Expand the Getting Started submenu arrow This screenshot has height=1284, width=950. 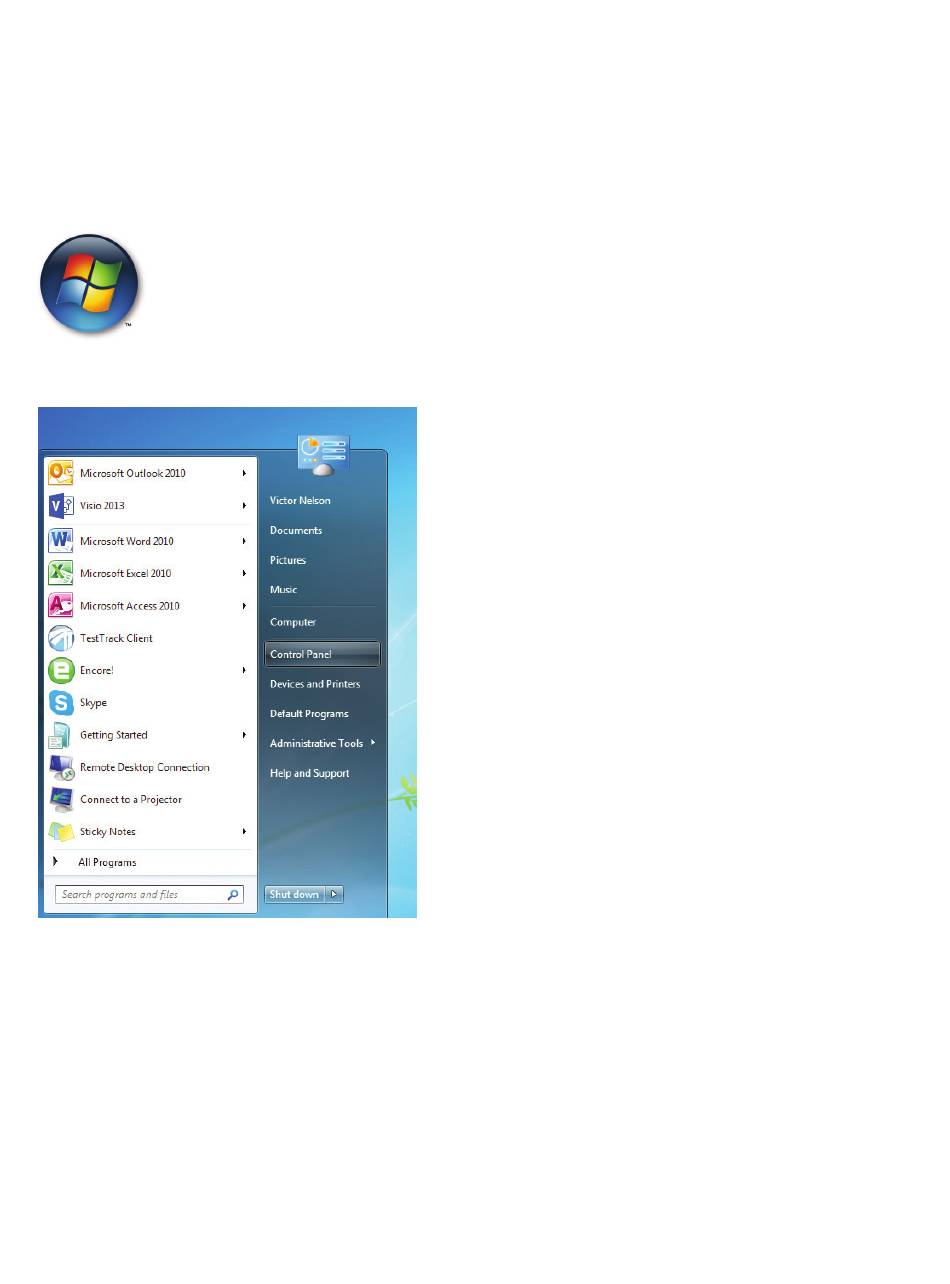point(244,735)
